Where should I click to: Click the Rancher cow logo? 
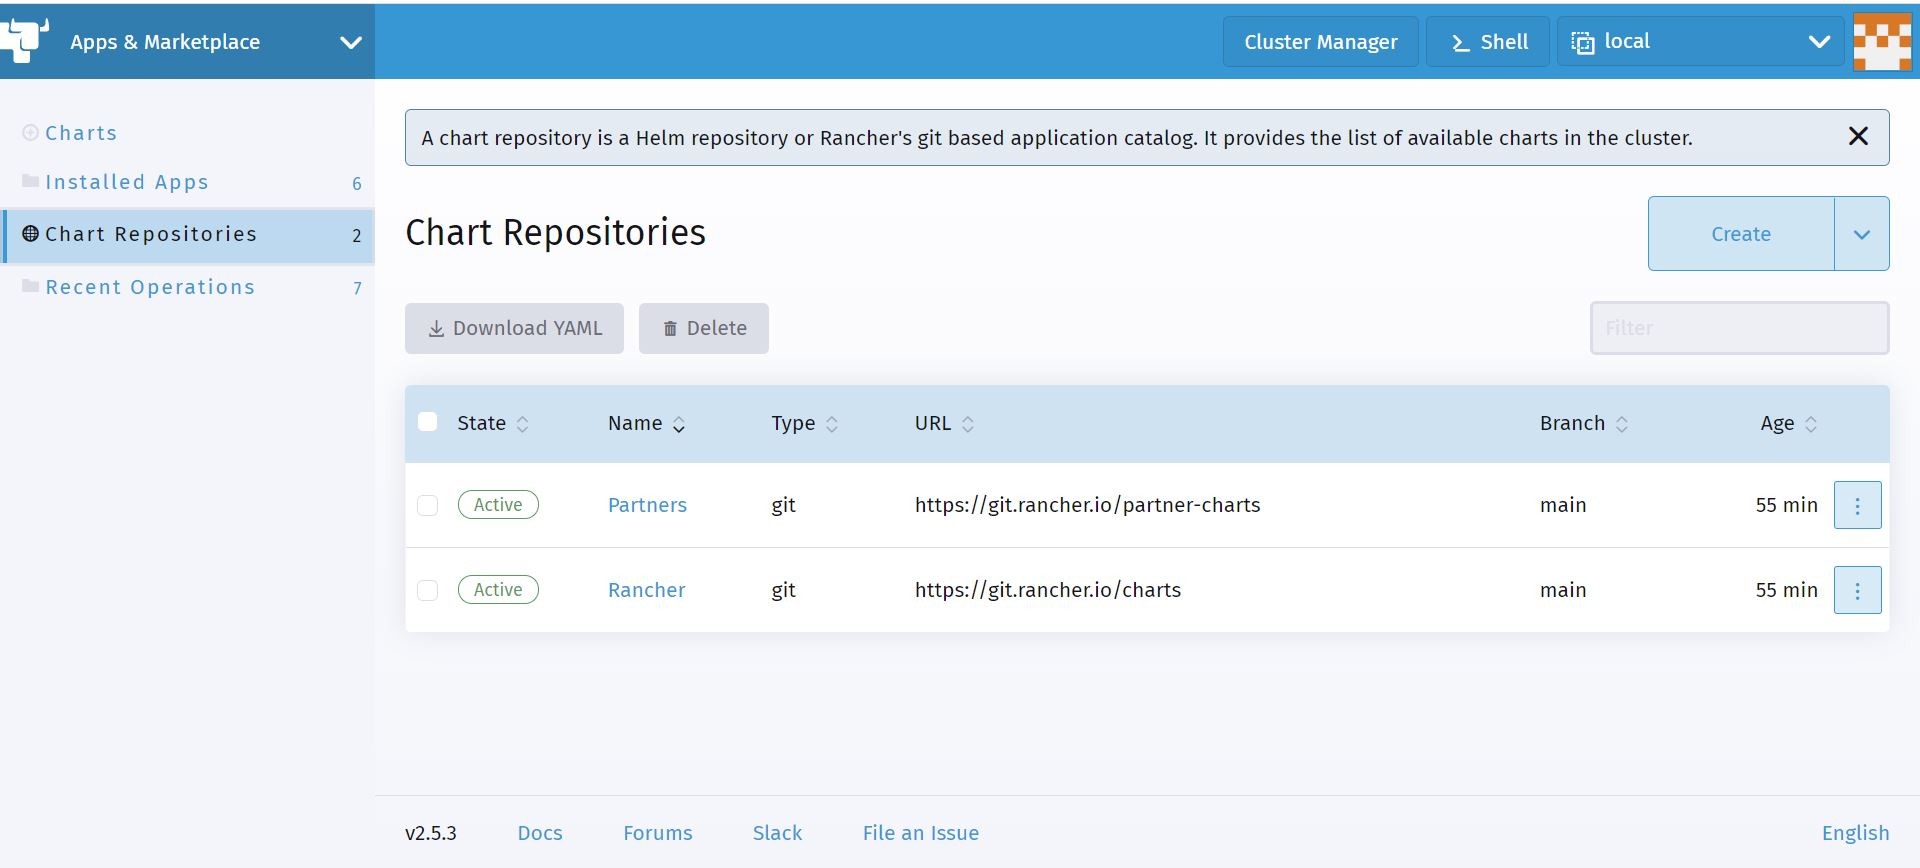pyautogui.click(x=24, y=41)
